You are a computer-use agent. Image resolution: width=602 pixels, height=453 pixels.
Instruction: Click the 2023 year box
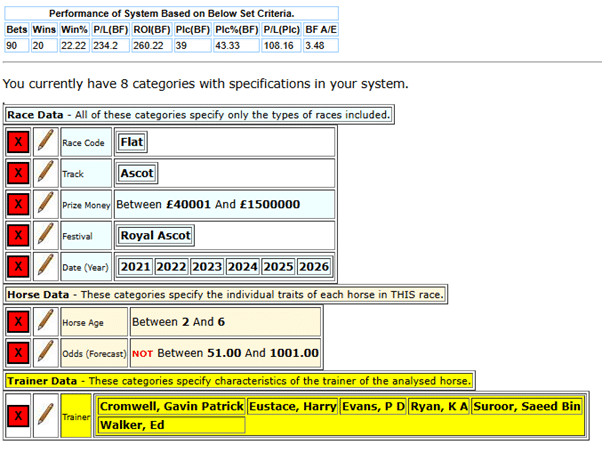coord(207,267)
